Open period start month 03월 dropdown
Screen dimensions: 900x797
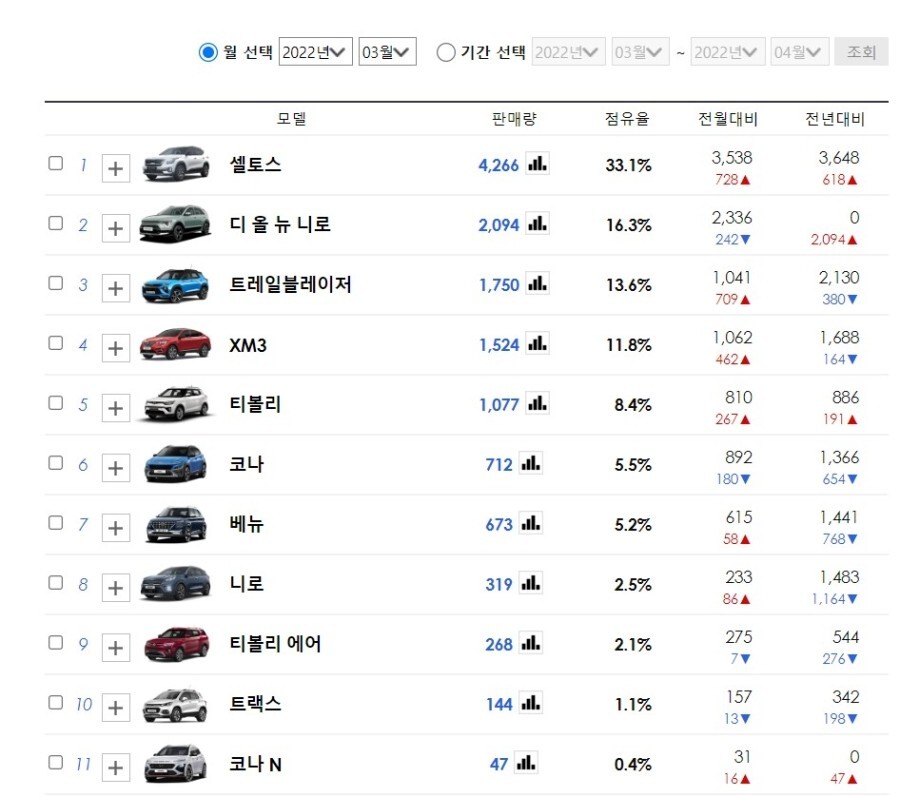pos(641,52)
